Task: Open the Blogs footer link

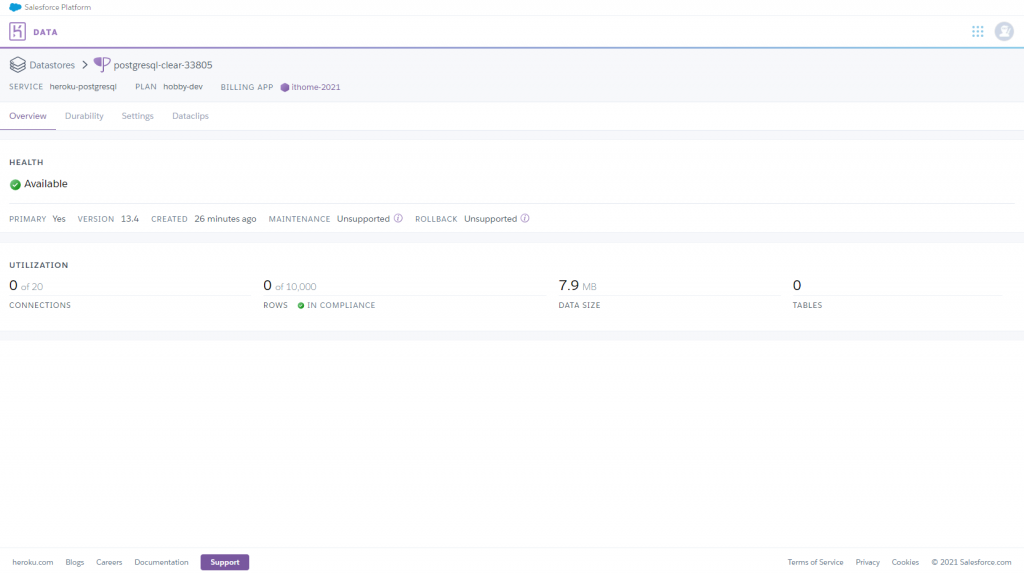Action: pos(74,562)
